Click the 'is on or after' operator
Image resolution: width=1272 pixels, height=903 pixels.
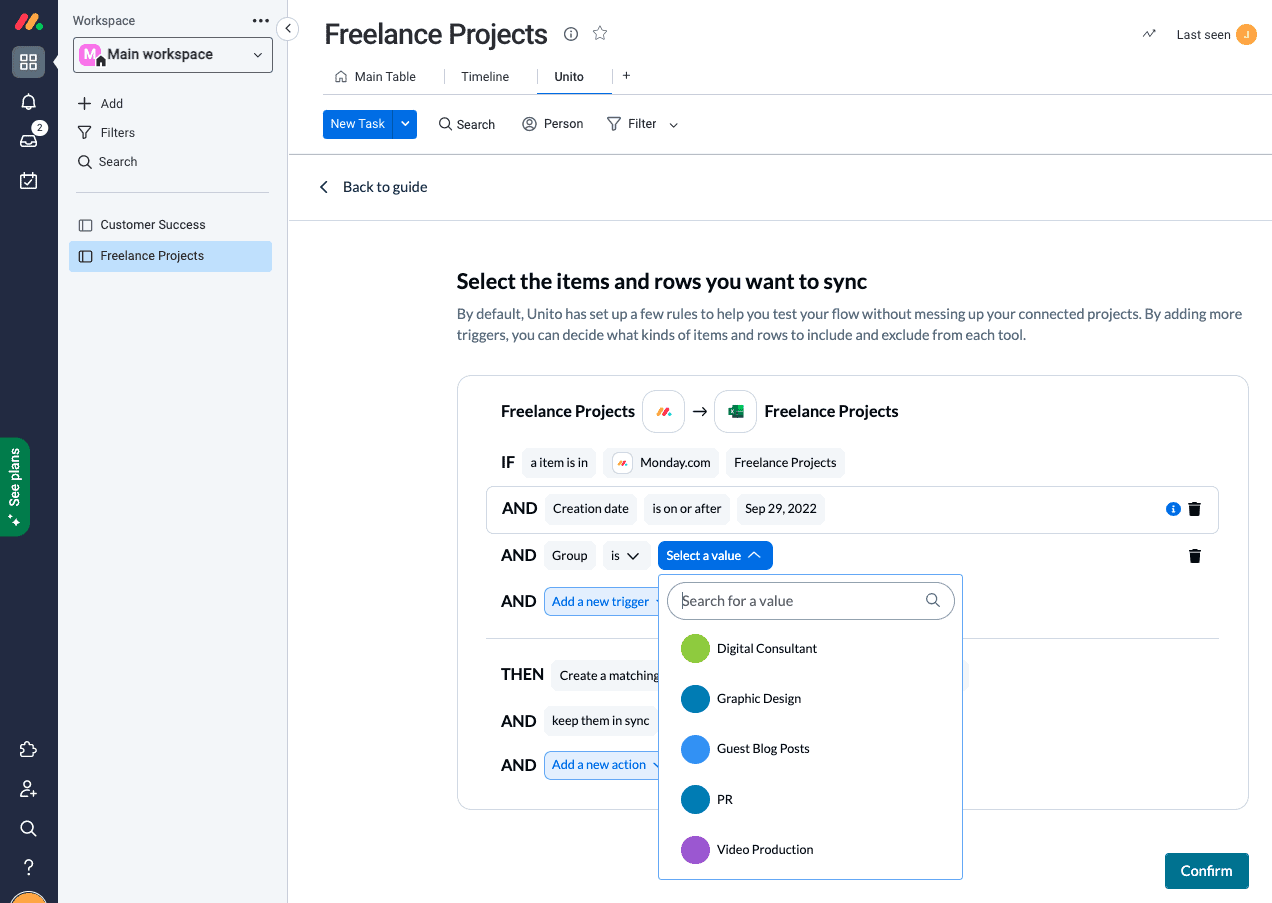(687, 509)
